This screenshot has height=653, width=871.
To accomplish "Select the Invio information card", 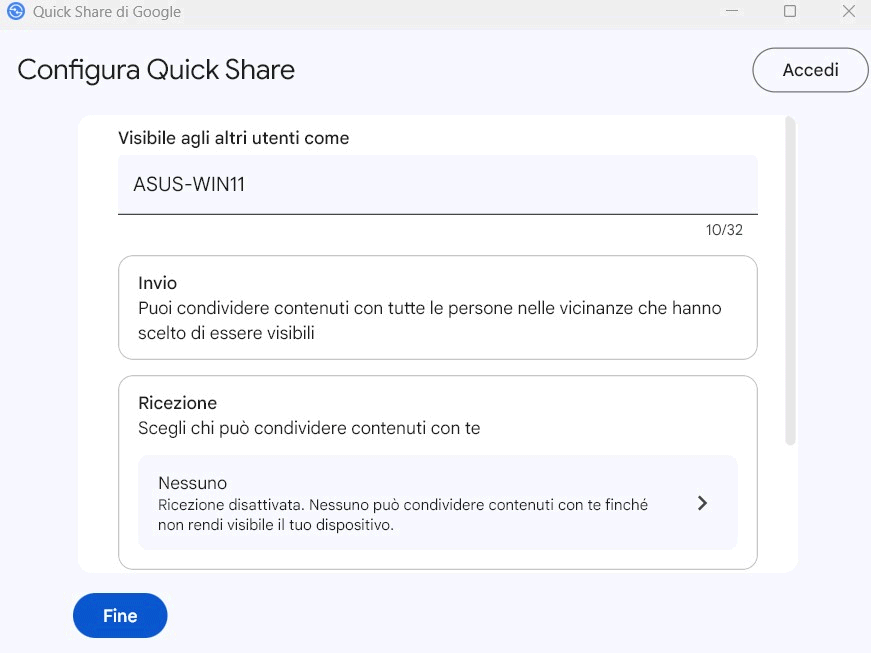I will point(437,307).
